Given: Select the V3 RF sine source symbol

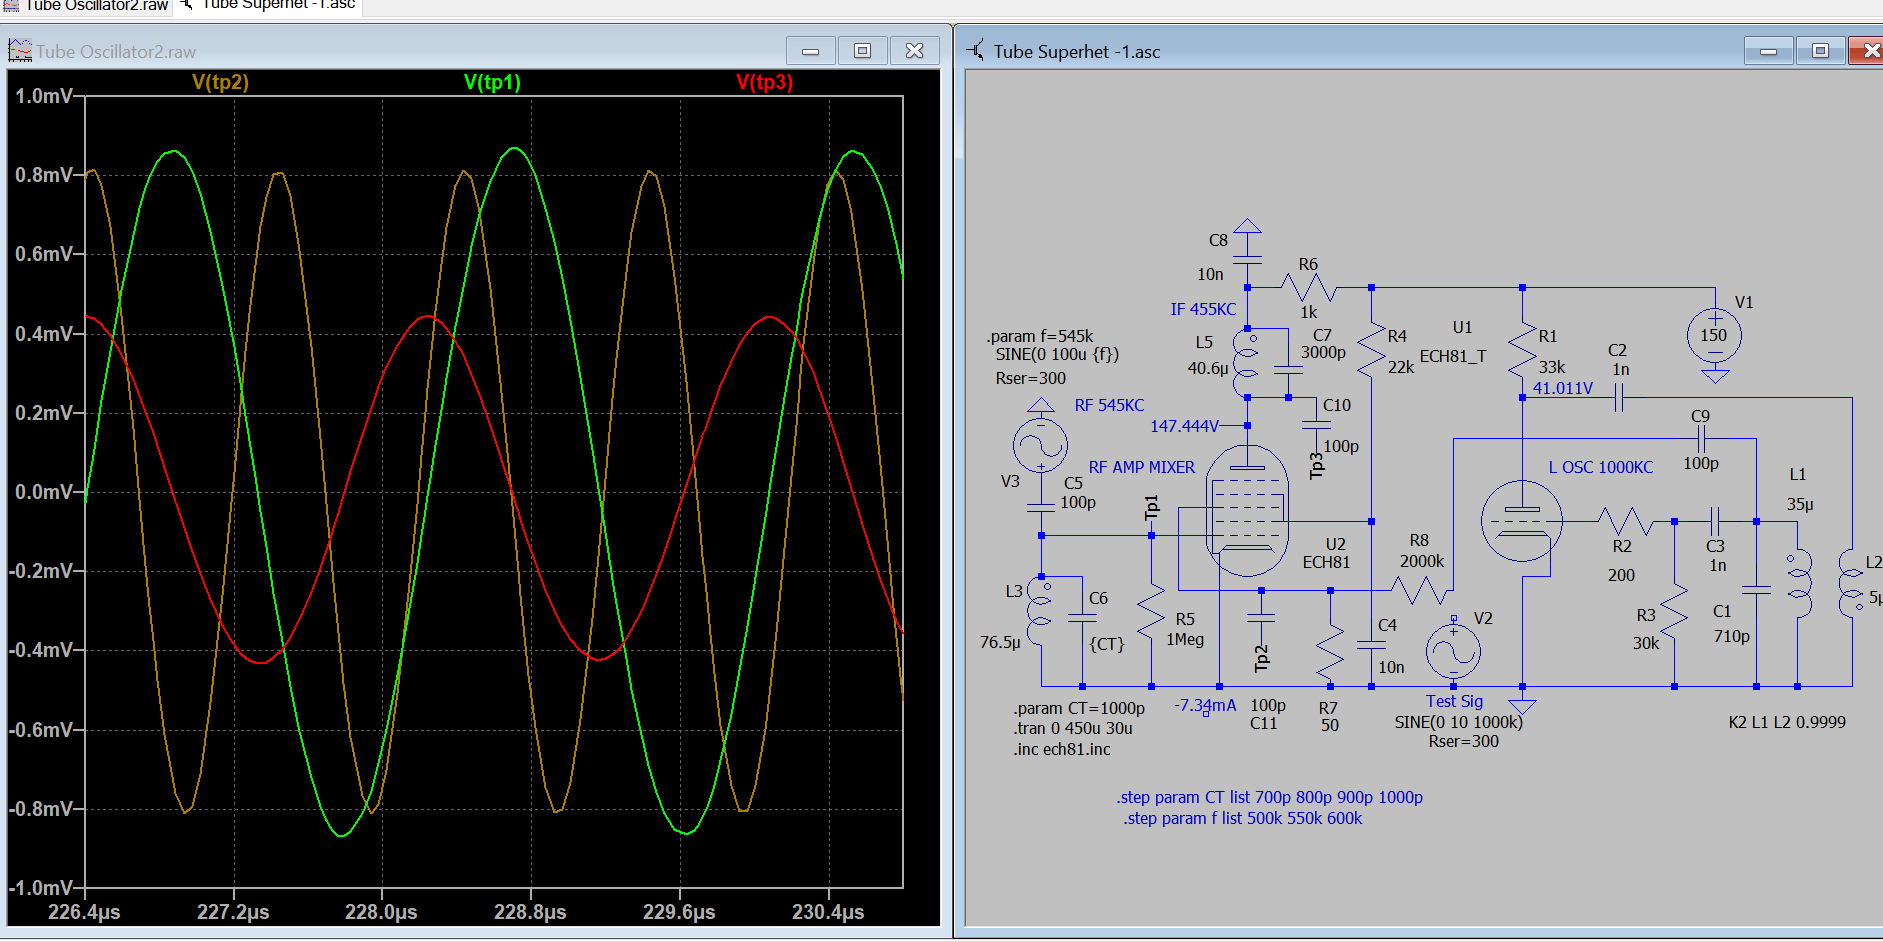Looking at the screenshot, I should click(1040, 443).
